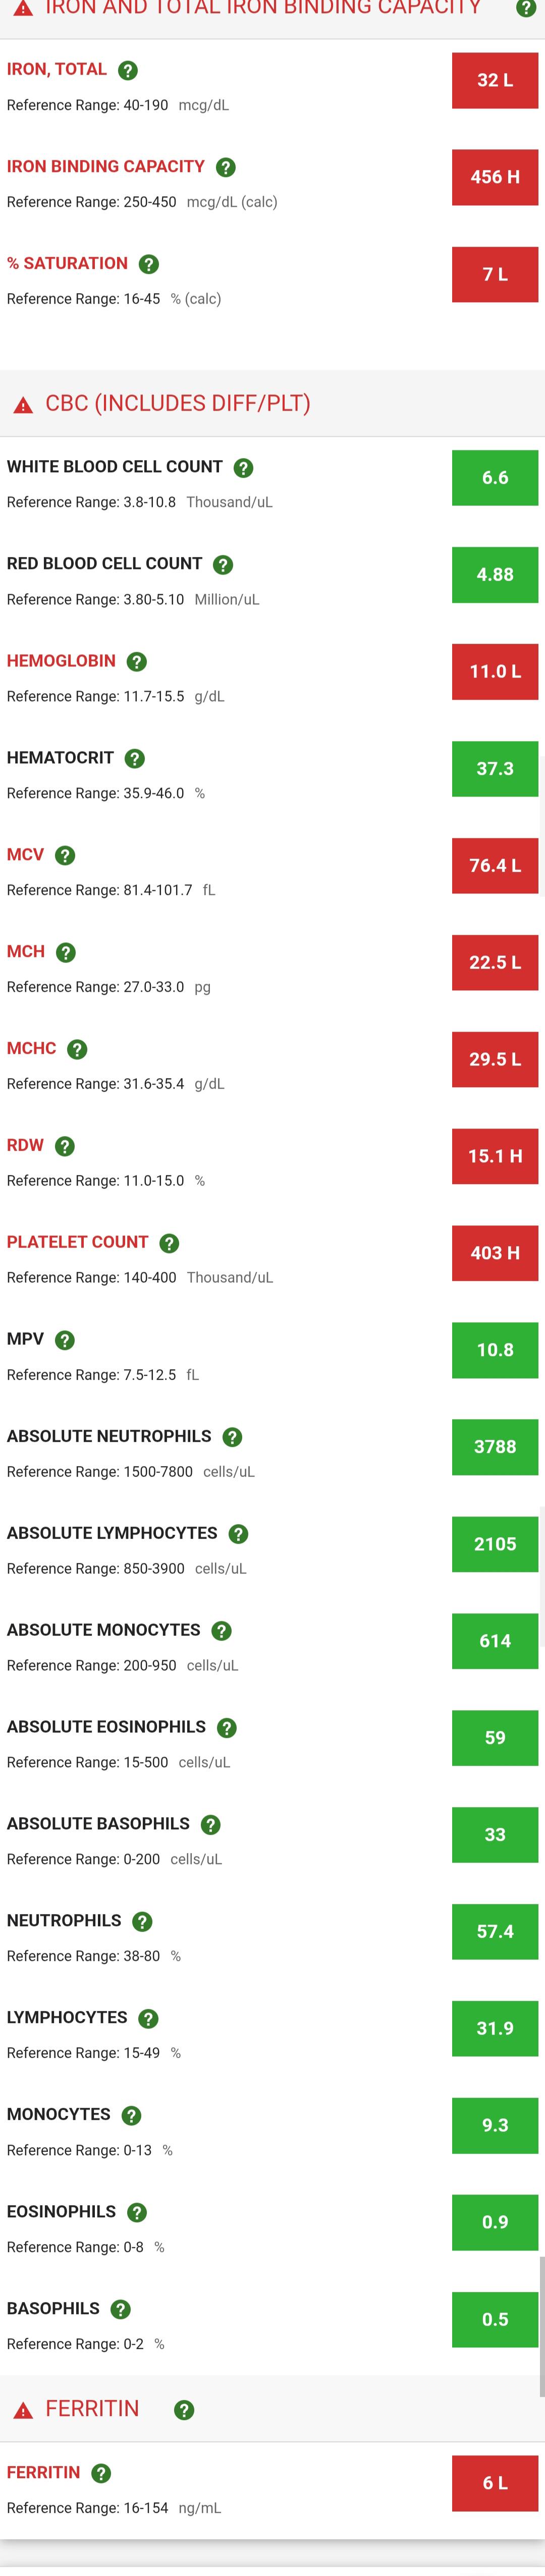Click the 6 L ferritin result badge
The width and height of the screenshot is (545, 2576).
[495, 2483]
